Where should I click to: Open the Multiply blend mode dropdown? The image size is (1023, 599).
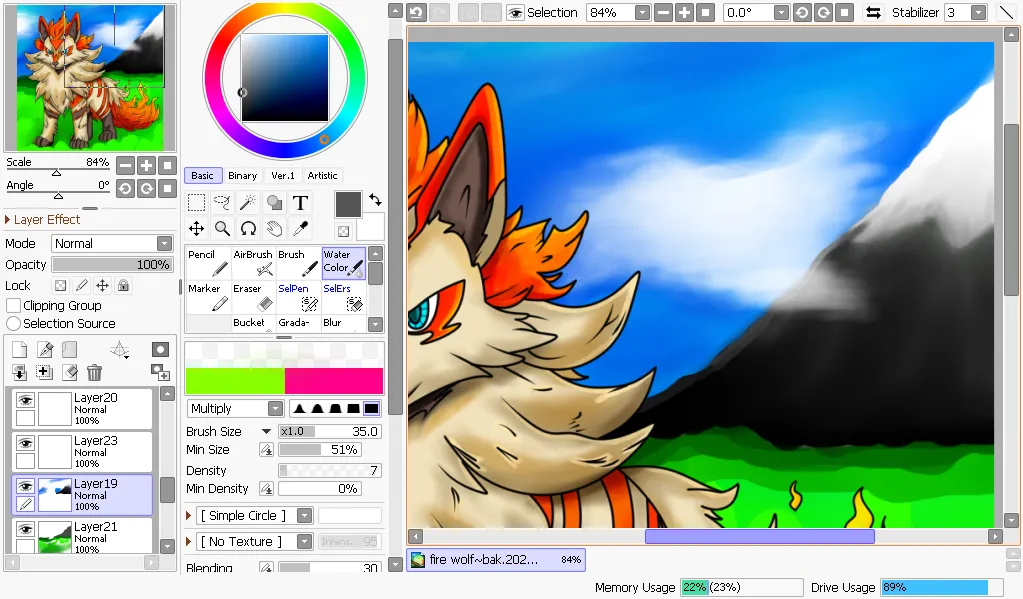click(x=275, y=408)
